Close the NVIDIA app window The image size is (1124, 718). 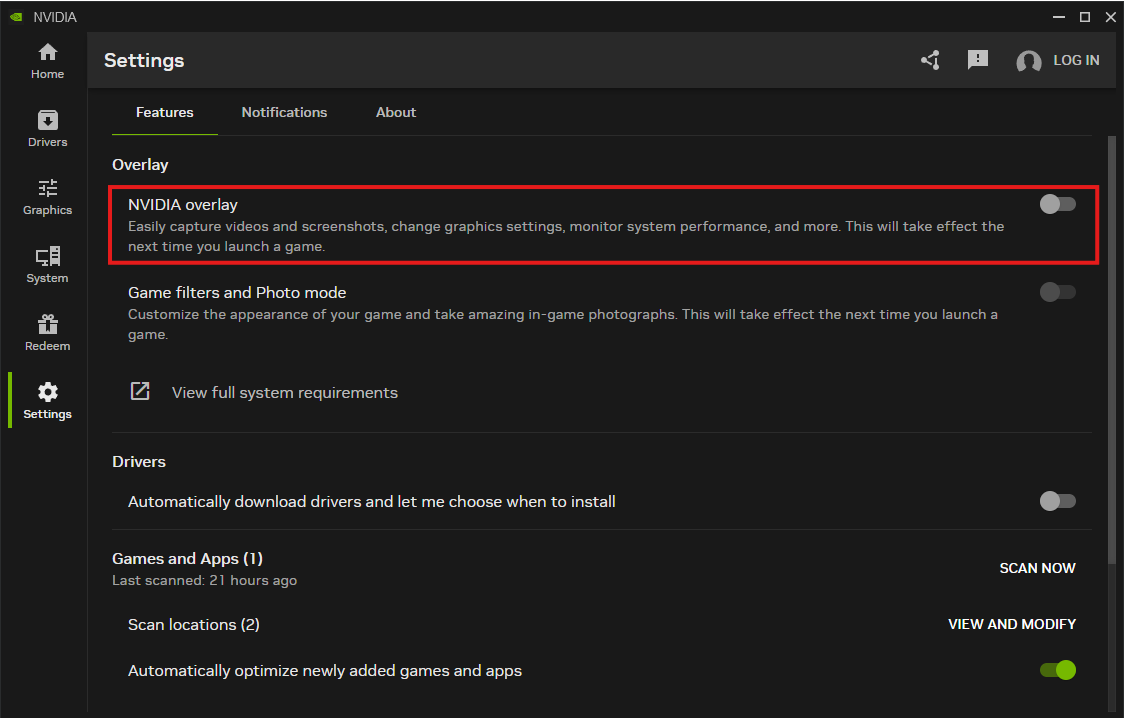point(1110,16)
